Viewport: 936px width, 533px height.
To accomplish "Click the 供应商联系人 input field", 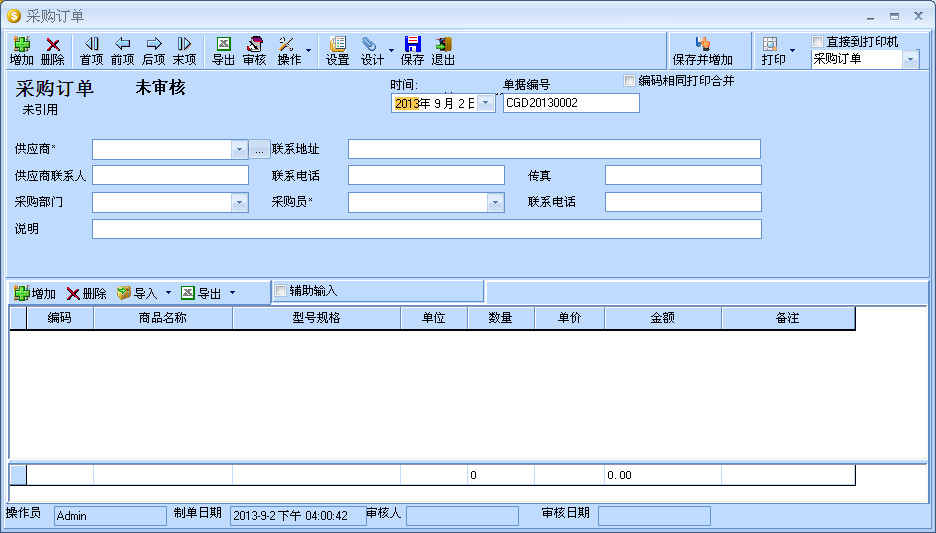I will click(170, 175).
